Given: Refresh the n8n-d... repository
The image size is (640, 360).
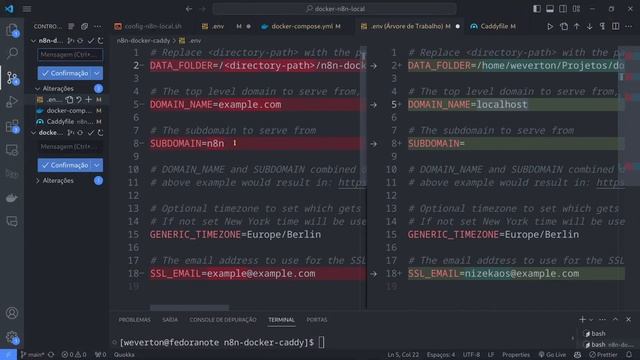Looking at the screenshot, I should [x=100, y=40].
